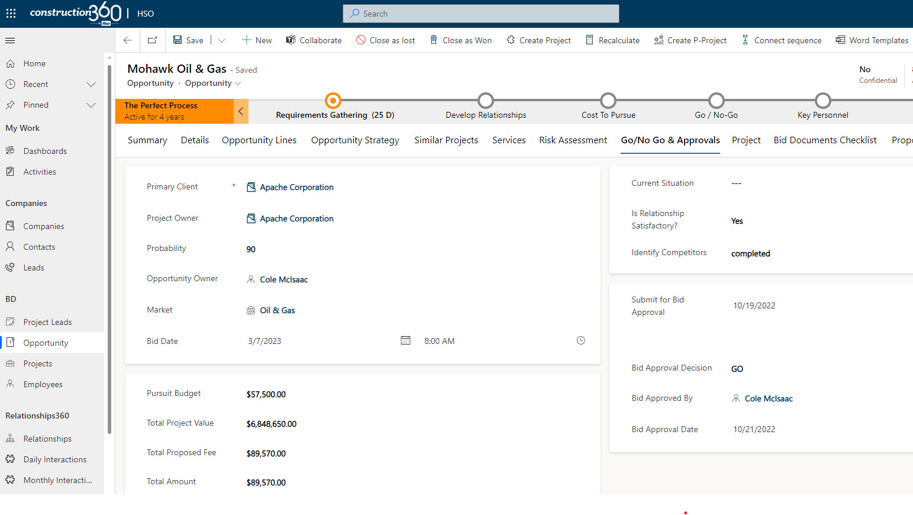Click in the Search box
913x515 pixels.
[x=481, y=13]
